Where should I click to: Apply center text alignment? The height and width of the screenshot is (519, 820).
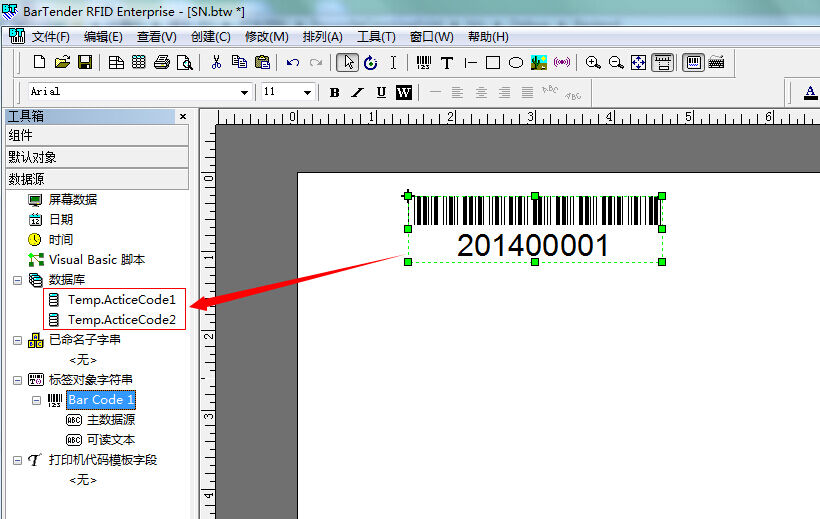tap(481, 93)
